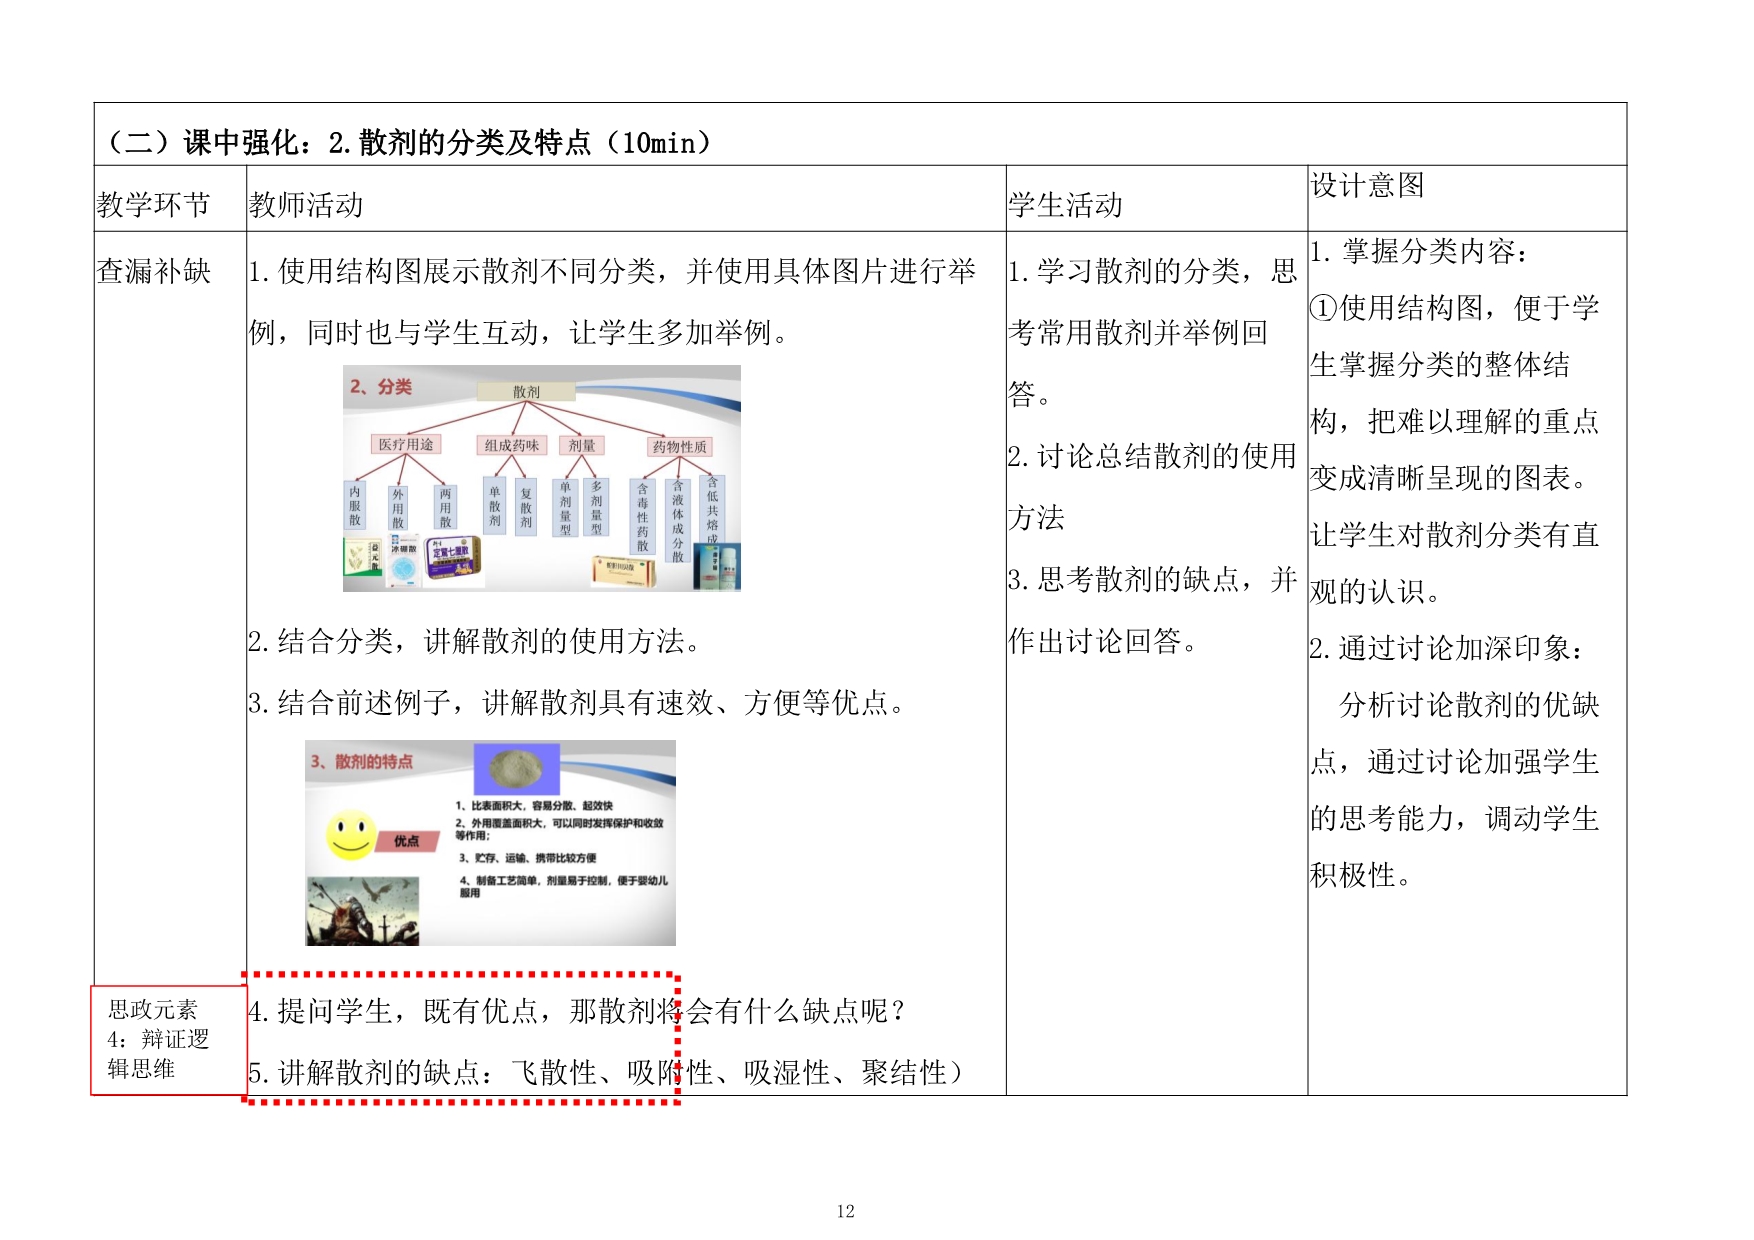Click the 思政元素4 red annotation box

point(167,1040)
